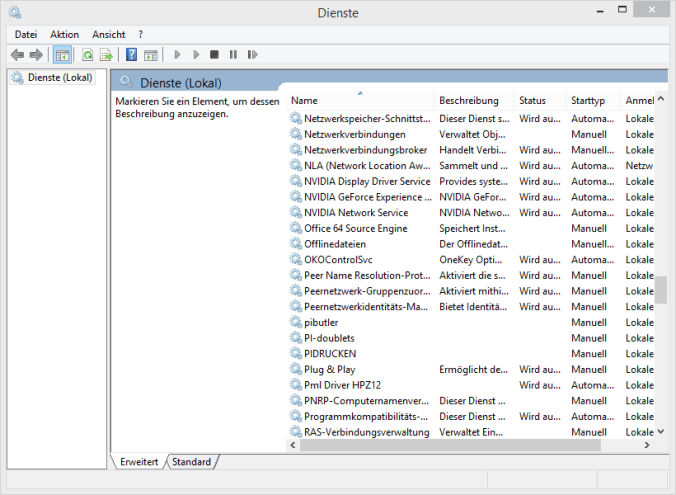The width and height of the screenshot is (676, 495).
Task: Click gear icon next to Netzwerkverbindungen
Action: point(295,134)
